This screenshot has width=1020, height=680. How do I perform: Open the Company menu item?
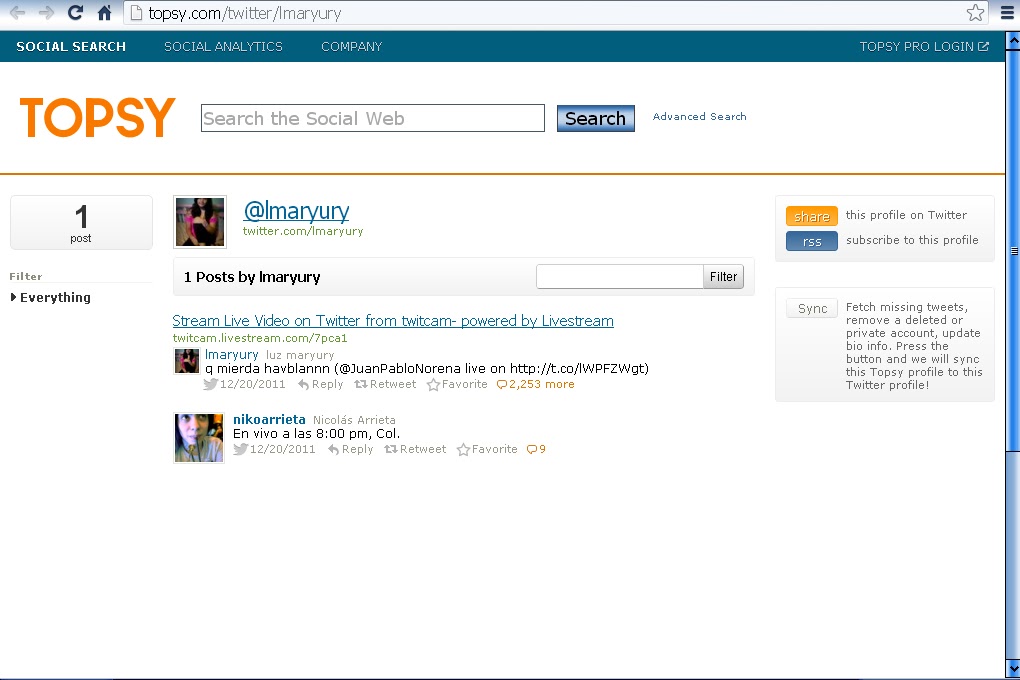pyautogui.click(x=351, y=46)
